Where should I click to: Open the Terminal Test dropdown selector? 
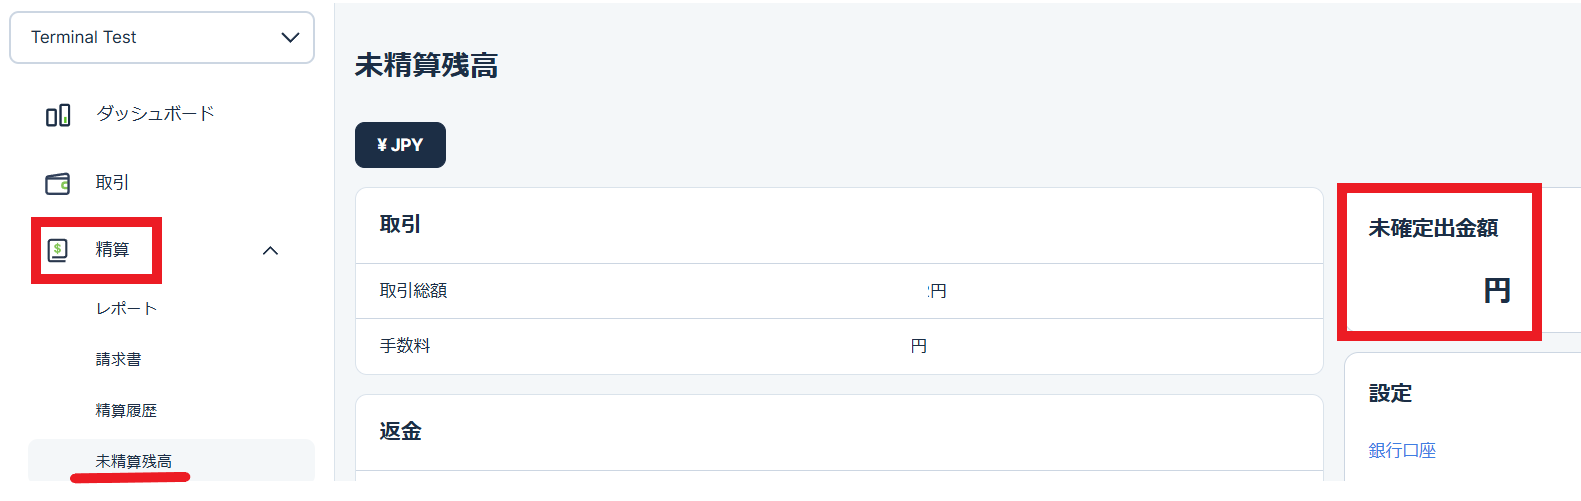pos(162,38)
